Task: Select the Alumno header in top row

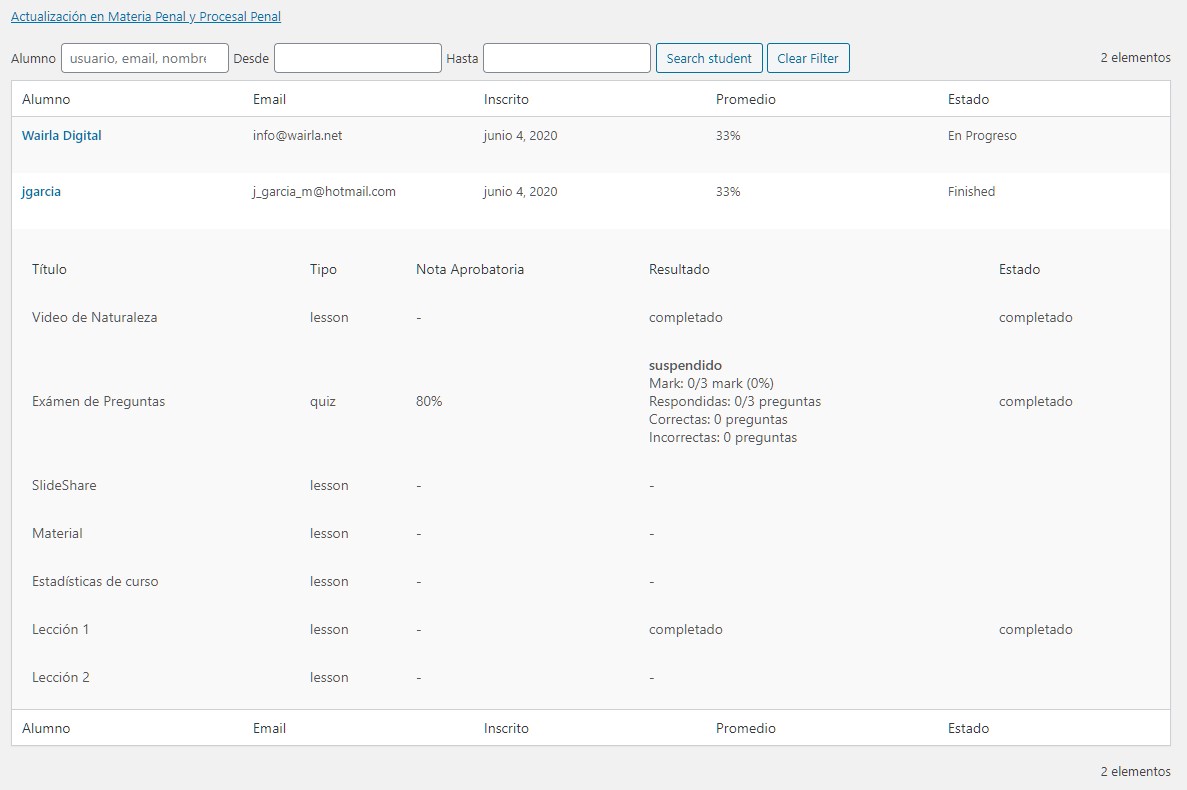Action: coord(46,99)
